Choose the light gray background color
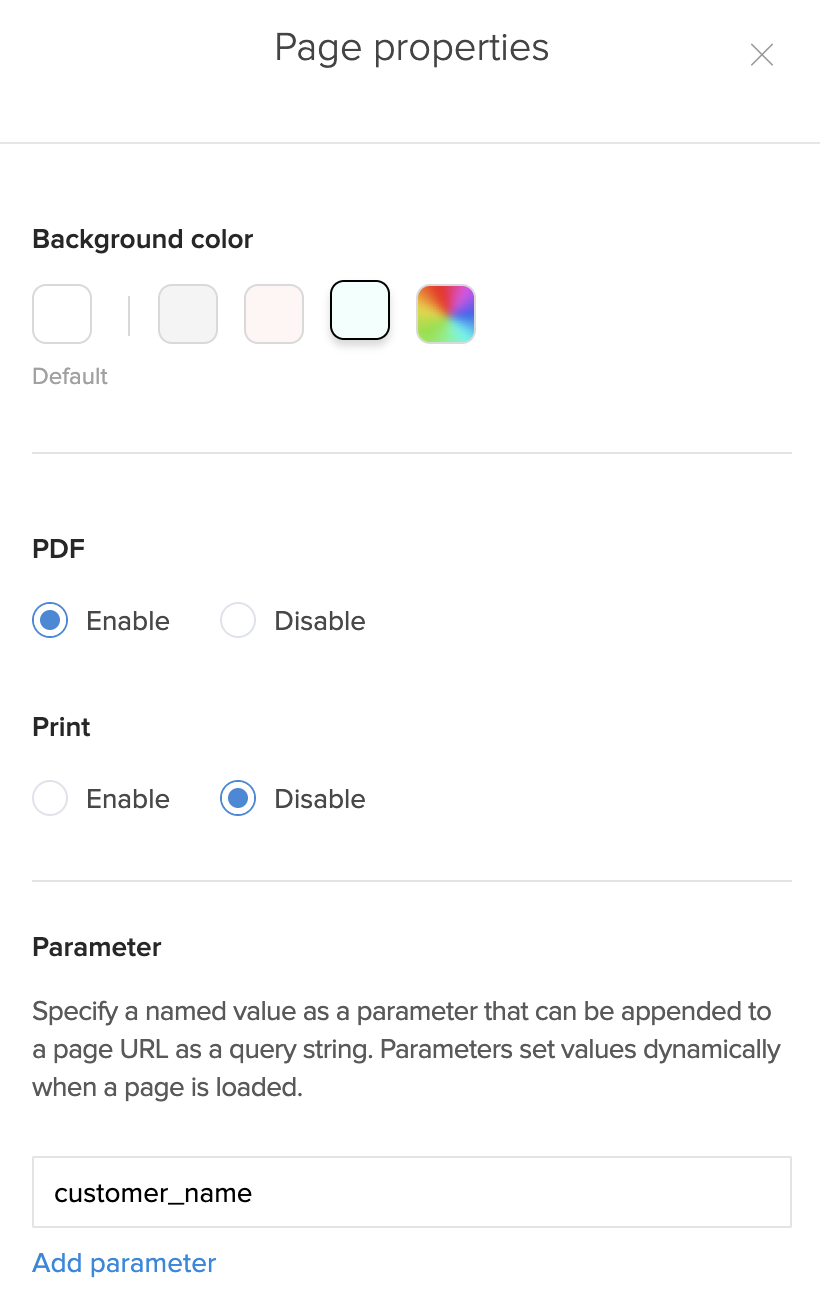The image size is (820, 1316). pos(188,314)
